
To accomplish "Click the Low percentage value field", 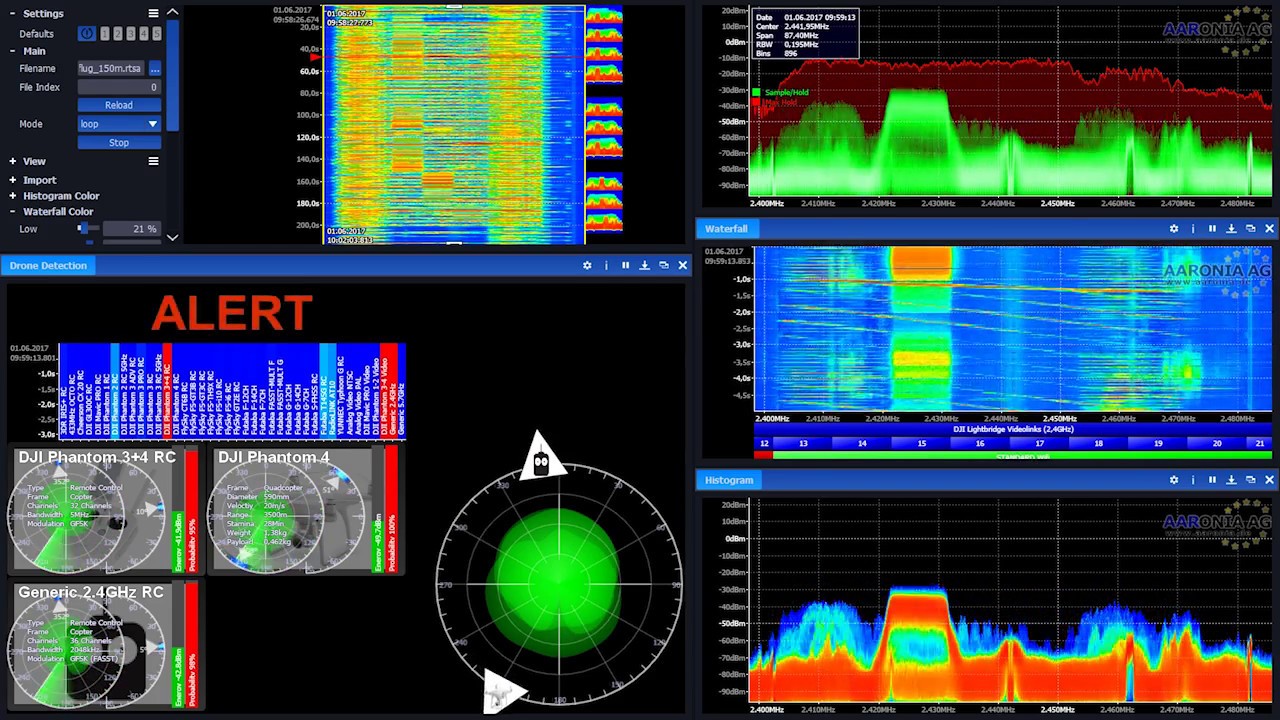I will point(133,229).
